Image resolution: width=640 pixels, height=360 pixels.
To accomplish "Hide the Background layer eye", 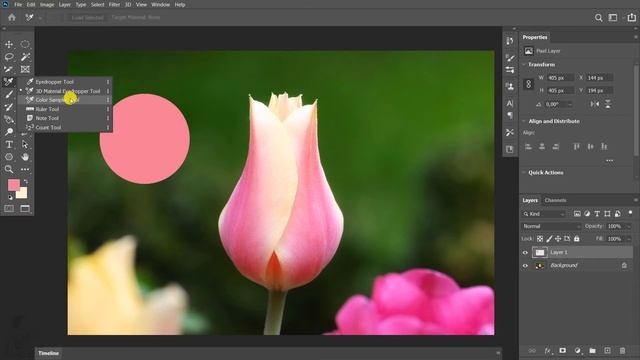I will pyautogui.click(x=525, y=266).
